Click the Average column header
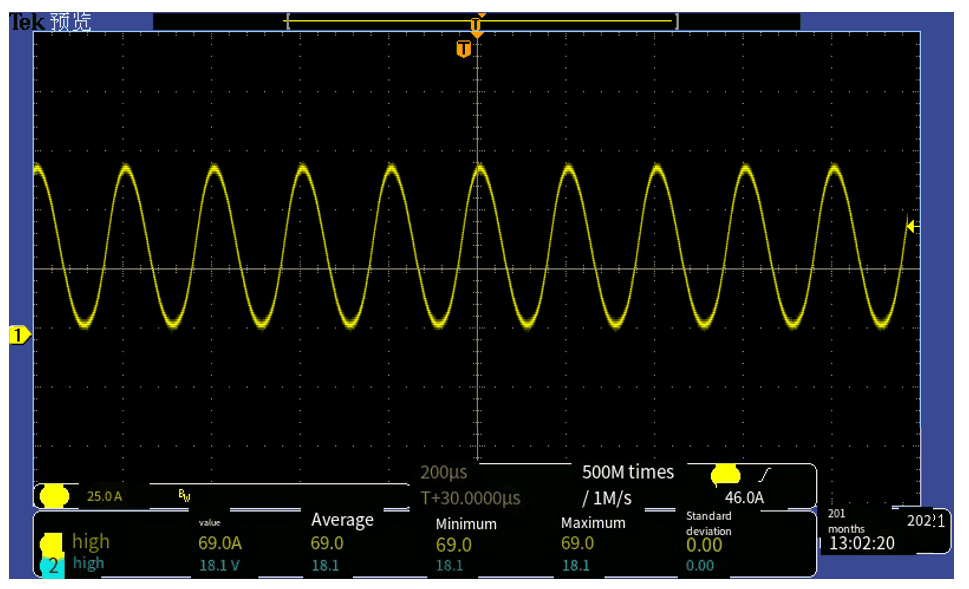 [342, 520]
